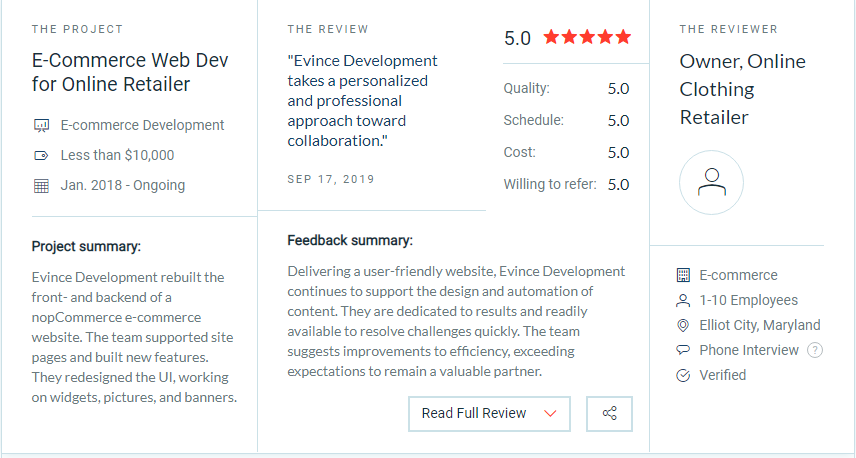Click the location pin icon for Elliot City

click(x=683, y=325)
